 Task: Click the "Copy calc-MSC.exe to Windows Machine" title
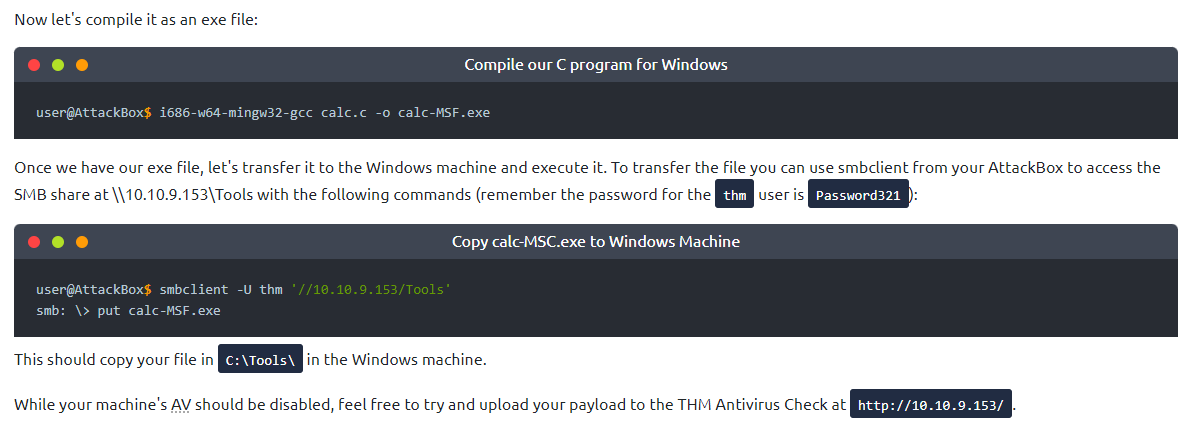pos(595,242)
